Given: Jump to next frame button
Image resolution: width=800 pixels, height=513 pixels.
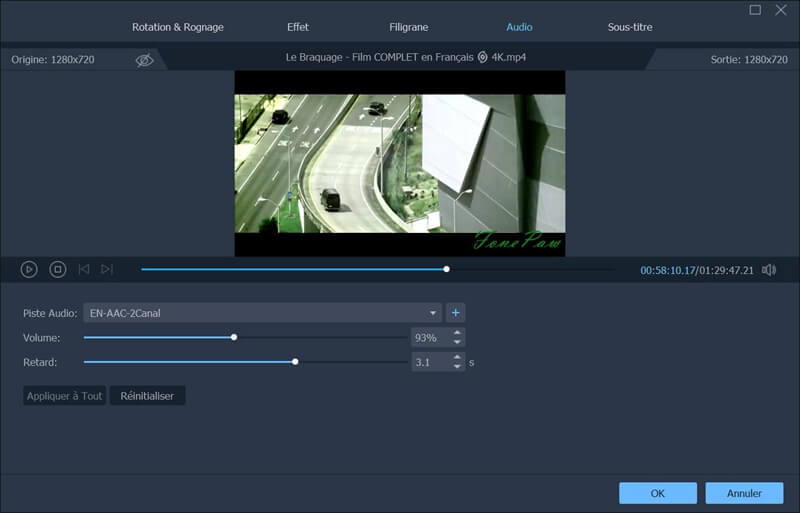Looking at the screenshot, I should point(107,269).
